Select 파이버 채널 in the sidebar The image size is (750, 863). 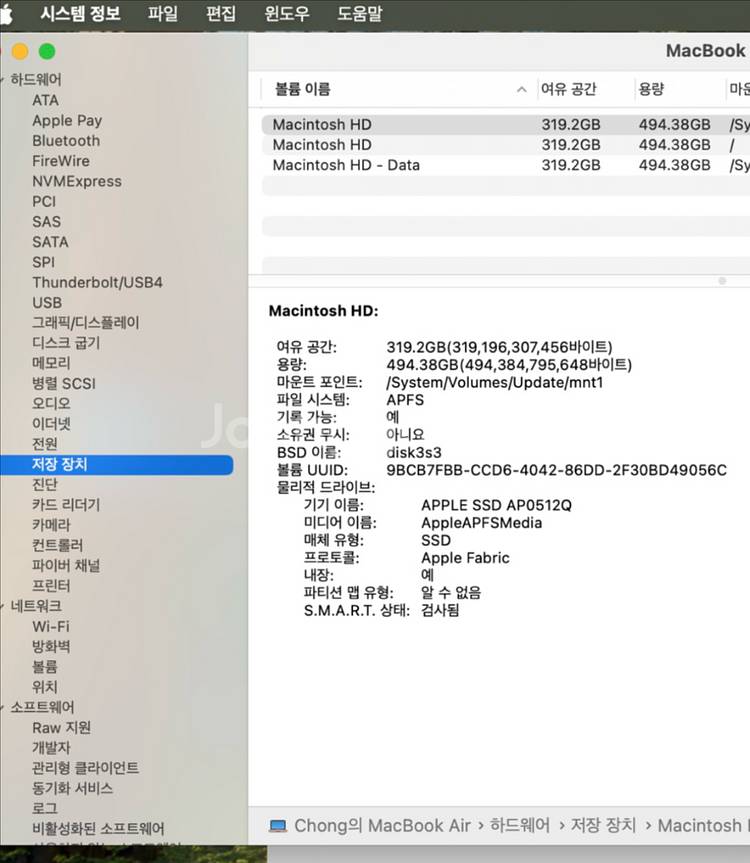66,566
